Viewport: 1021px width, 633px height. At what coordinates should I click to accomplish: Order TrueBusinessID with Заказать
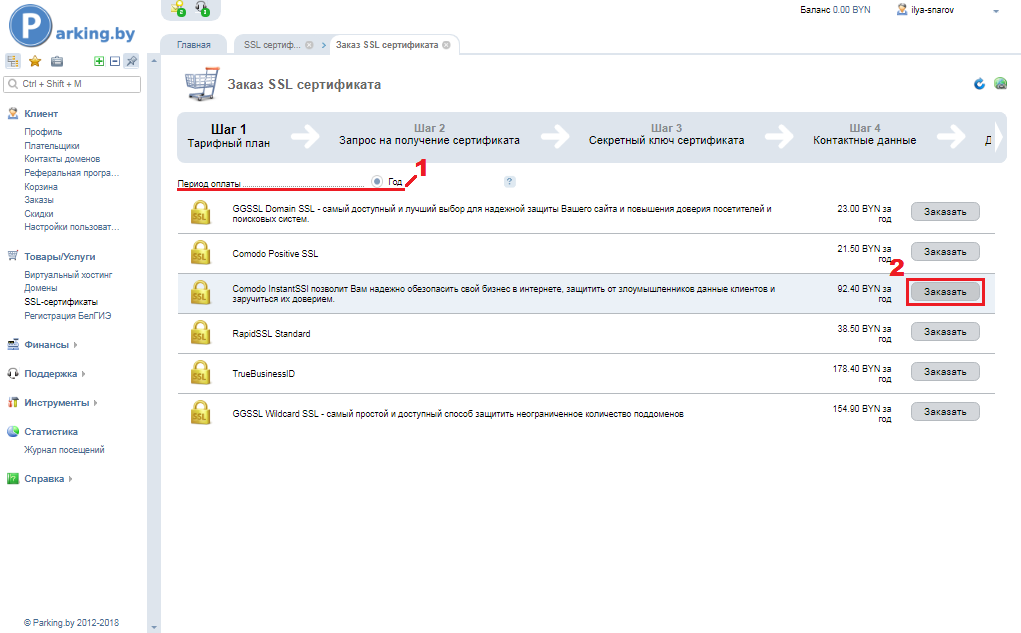click(945, 372)
